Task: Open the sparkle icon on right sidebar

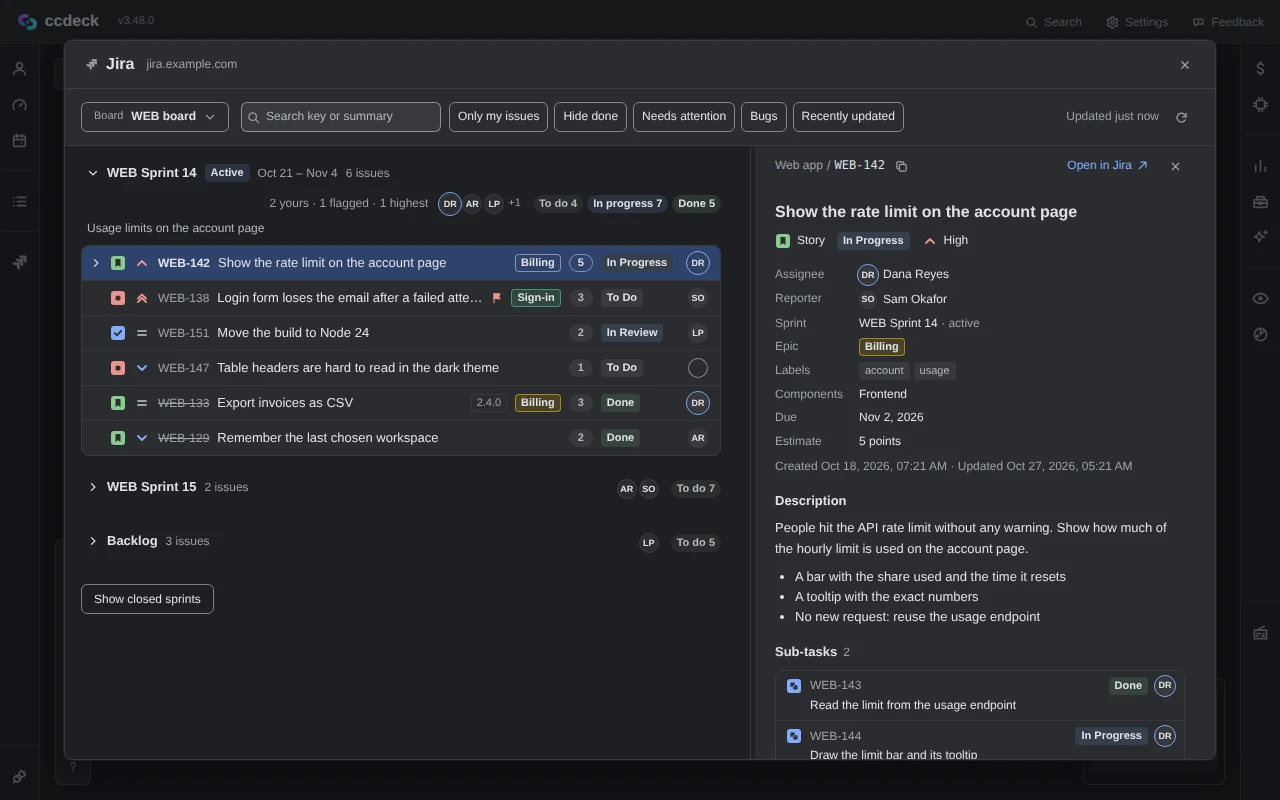Action: pos(1260,237)
